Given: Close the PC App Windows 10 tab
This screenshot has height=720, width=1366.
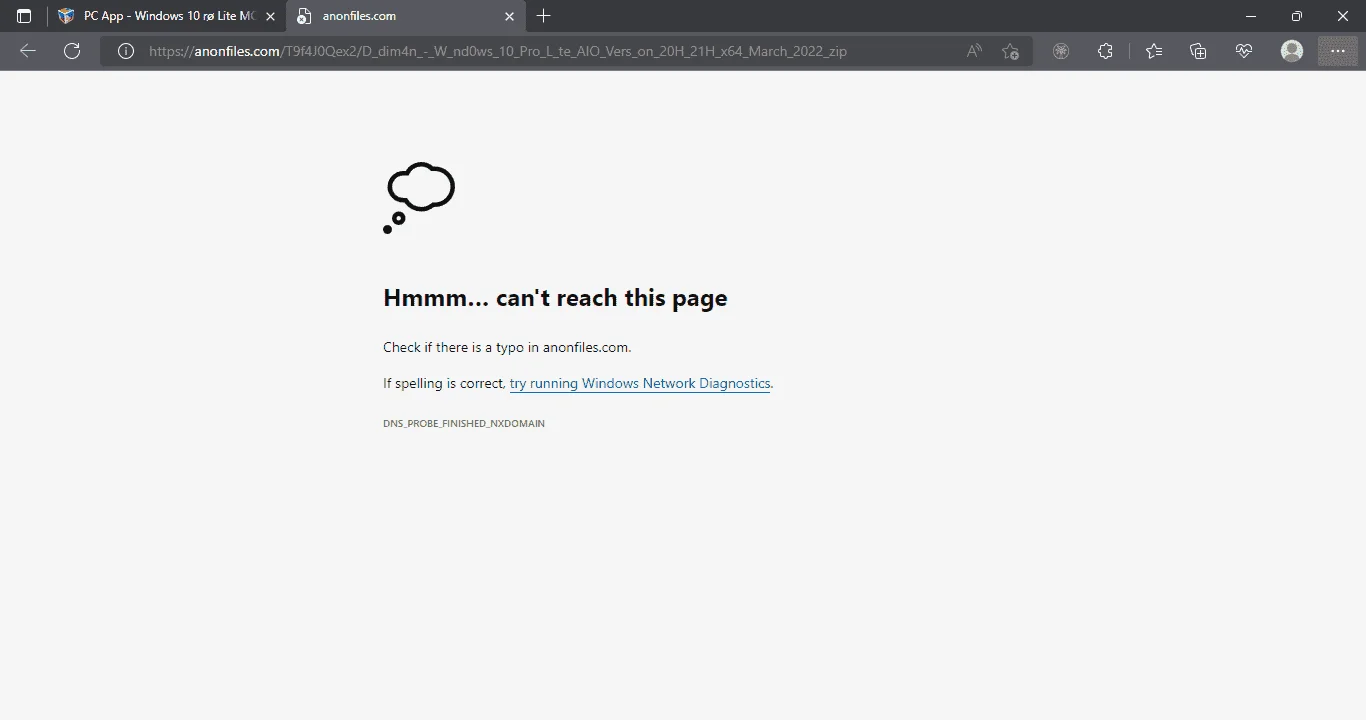Looking at the screenshot, I should click(270, 16).
